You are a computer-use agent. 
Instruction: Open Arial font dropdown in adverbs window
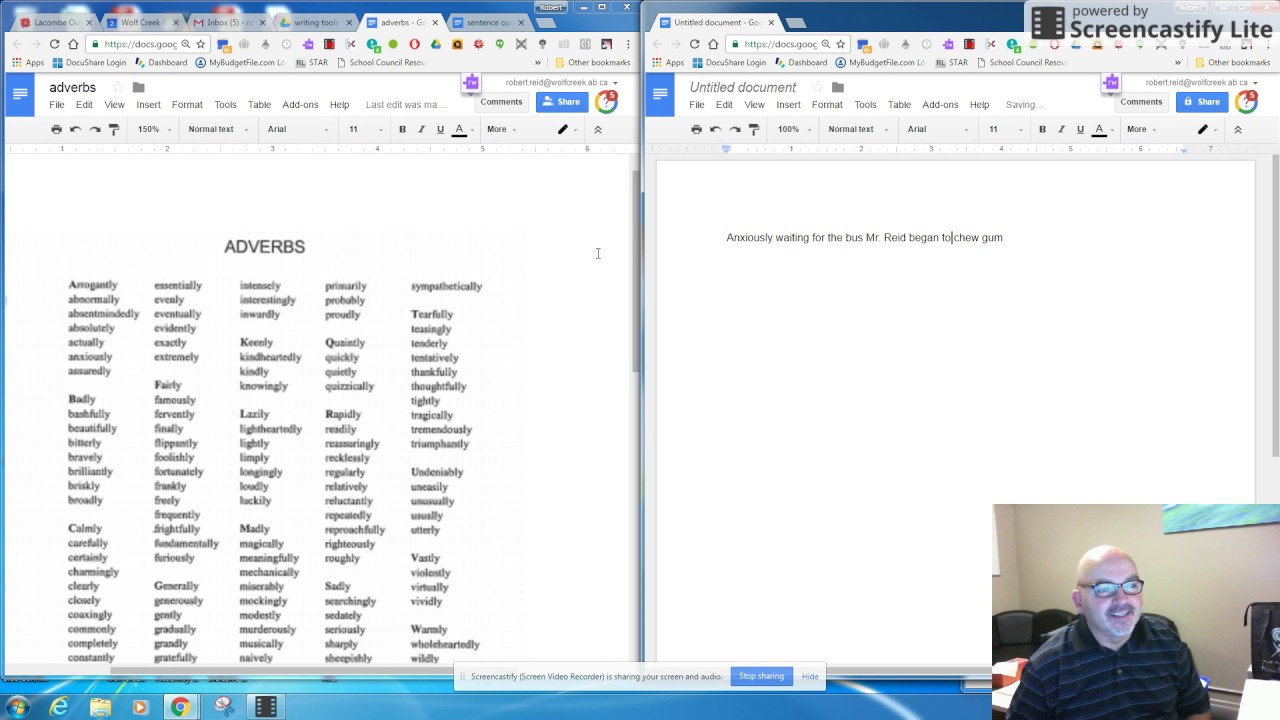[298, 129]
